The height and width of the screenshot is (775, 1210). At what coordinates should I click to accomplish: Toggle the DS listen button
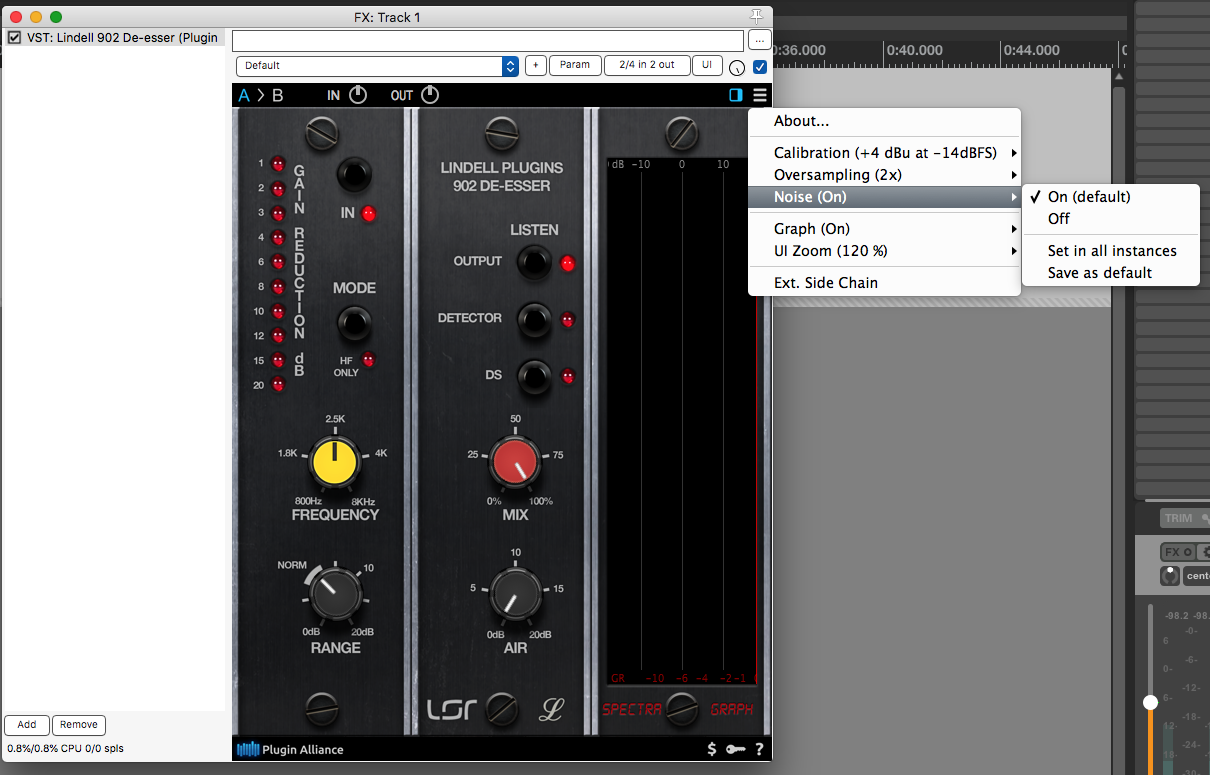tap(534, 376)
